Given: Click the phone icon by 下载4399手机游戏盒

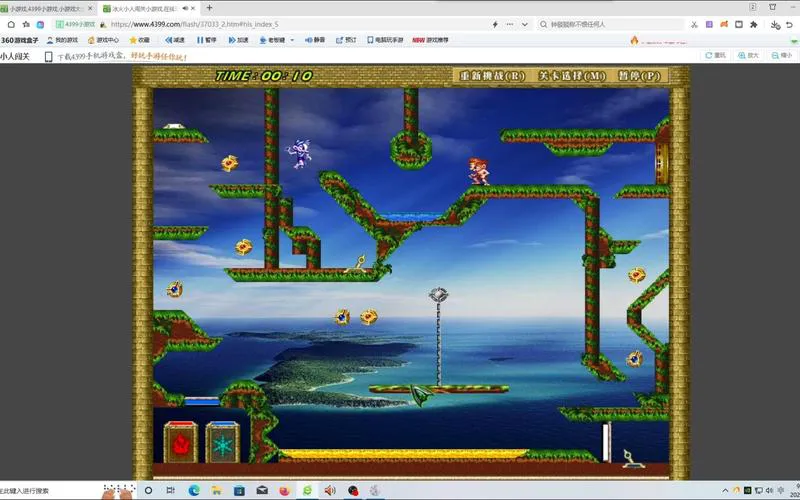Looking at the screenshot, I should pyautogui.click(x=48, y=57).
